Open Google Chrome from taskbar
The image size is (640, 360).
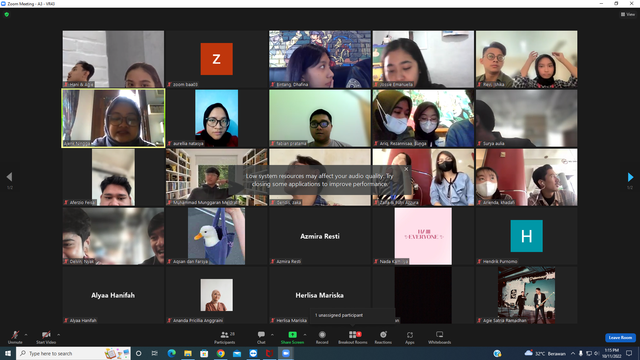pyautogui.click(x=220, y=353)
